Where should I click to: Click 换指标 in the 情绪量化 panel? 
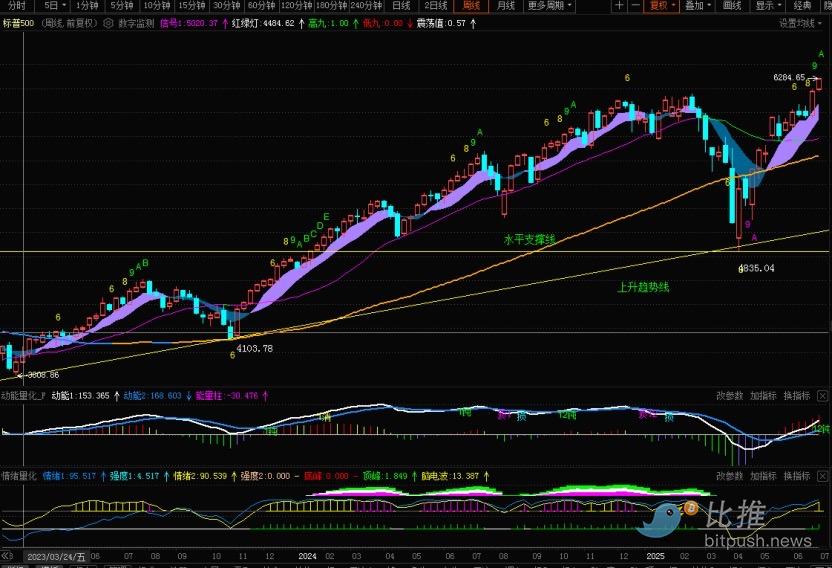796,476
